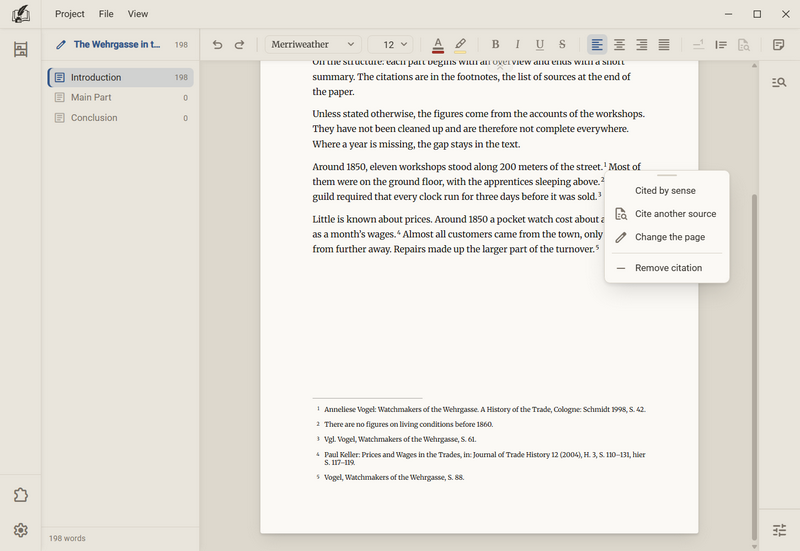Choose 'Change the page' menu entry

[x=667, y=237]
